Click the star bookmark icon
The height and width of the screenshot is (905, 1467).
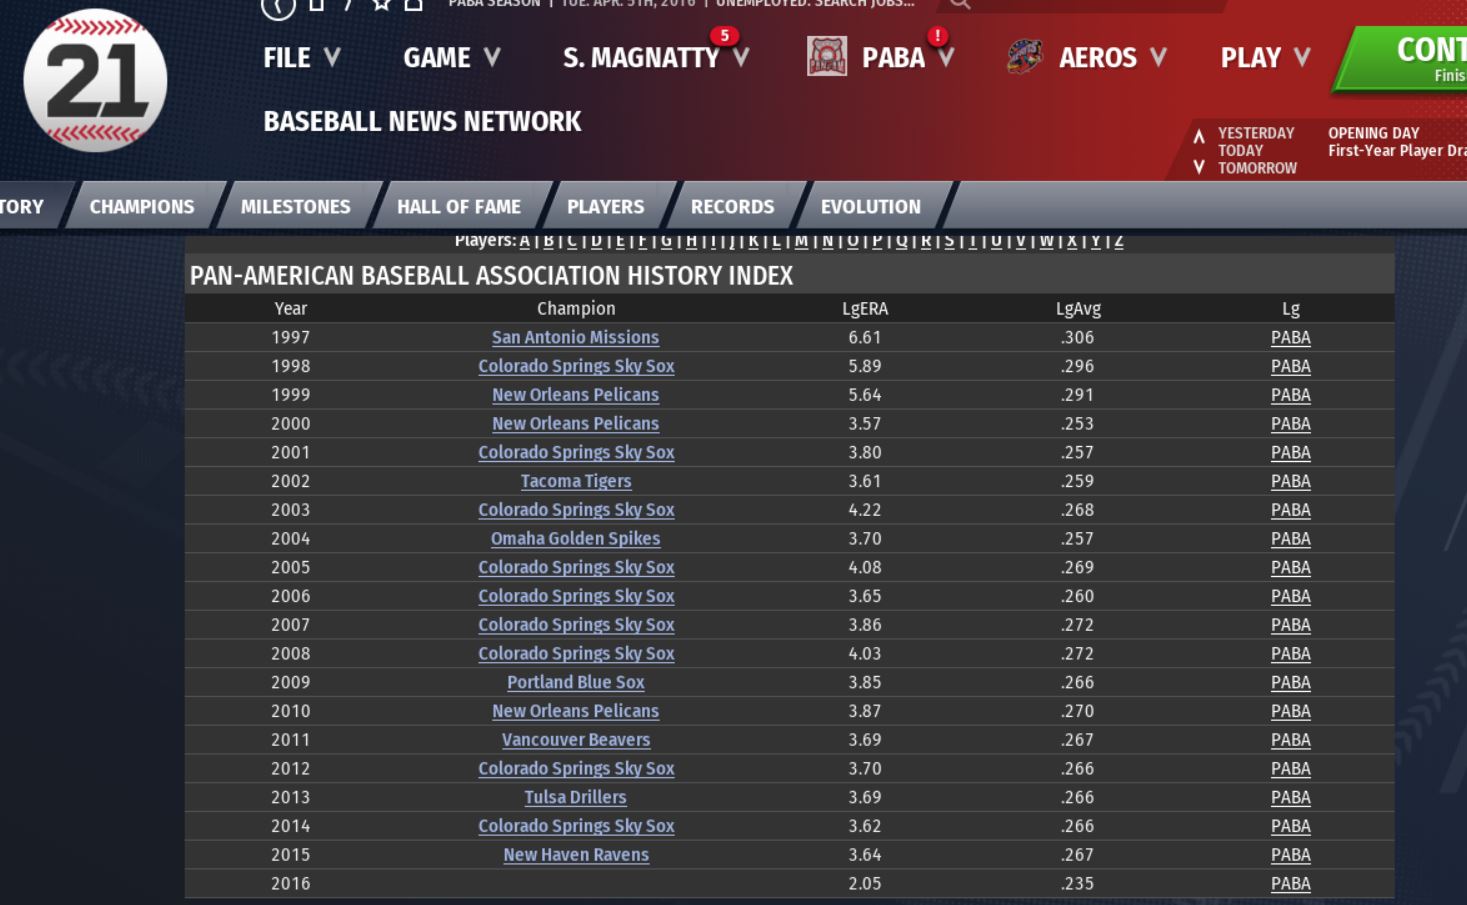(x=381, y=4)
